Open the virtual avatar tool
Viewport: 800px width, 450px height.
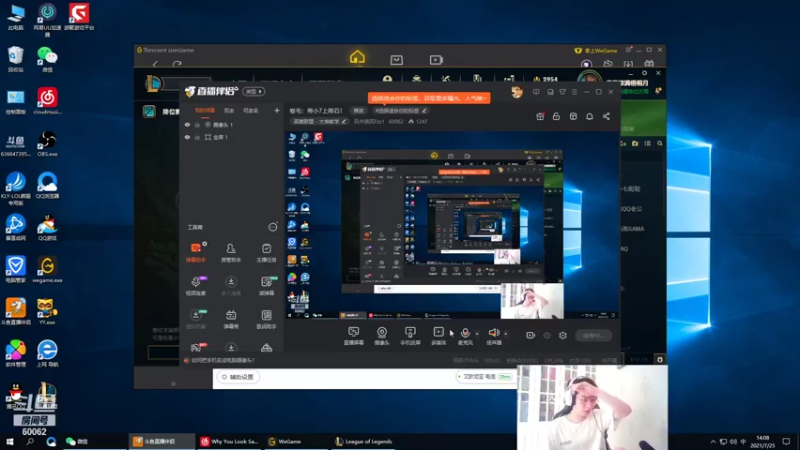coord(196,319)
